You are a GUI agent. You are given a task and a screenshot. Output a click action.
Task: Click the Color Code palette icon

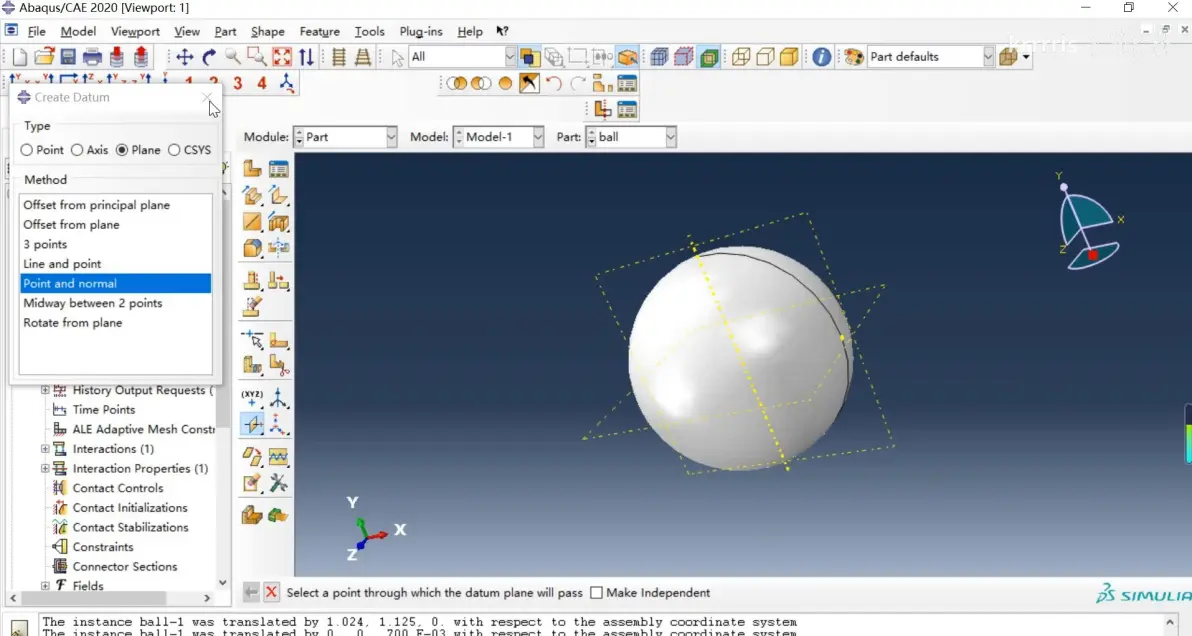[854, 57]
